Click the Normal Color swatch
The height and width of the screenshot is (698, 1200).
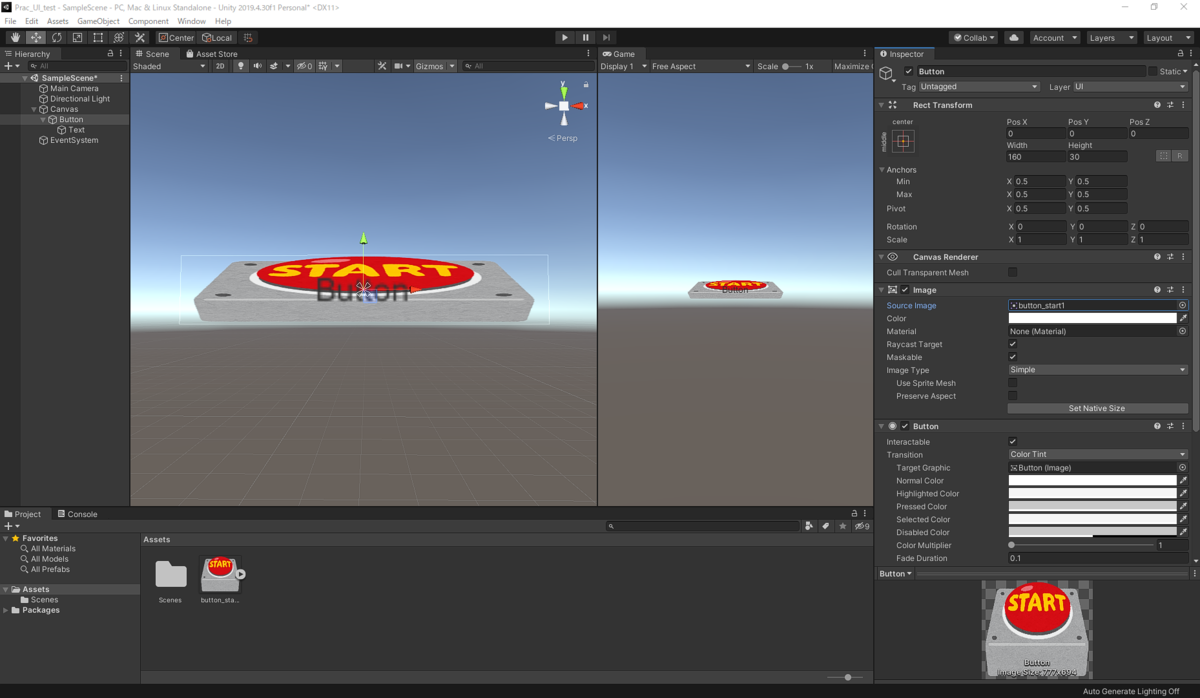click(1092, 480)
